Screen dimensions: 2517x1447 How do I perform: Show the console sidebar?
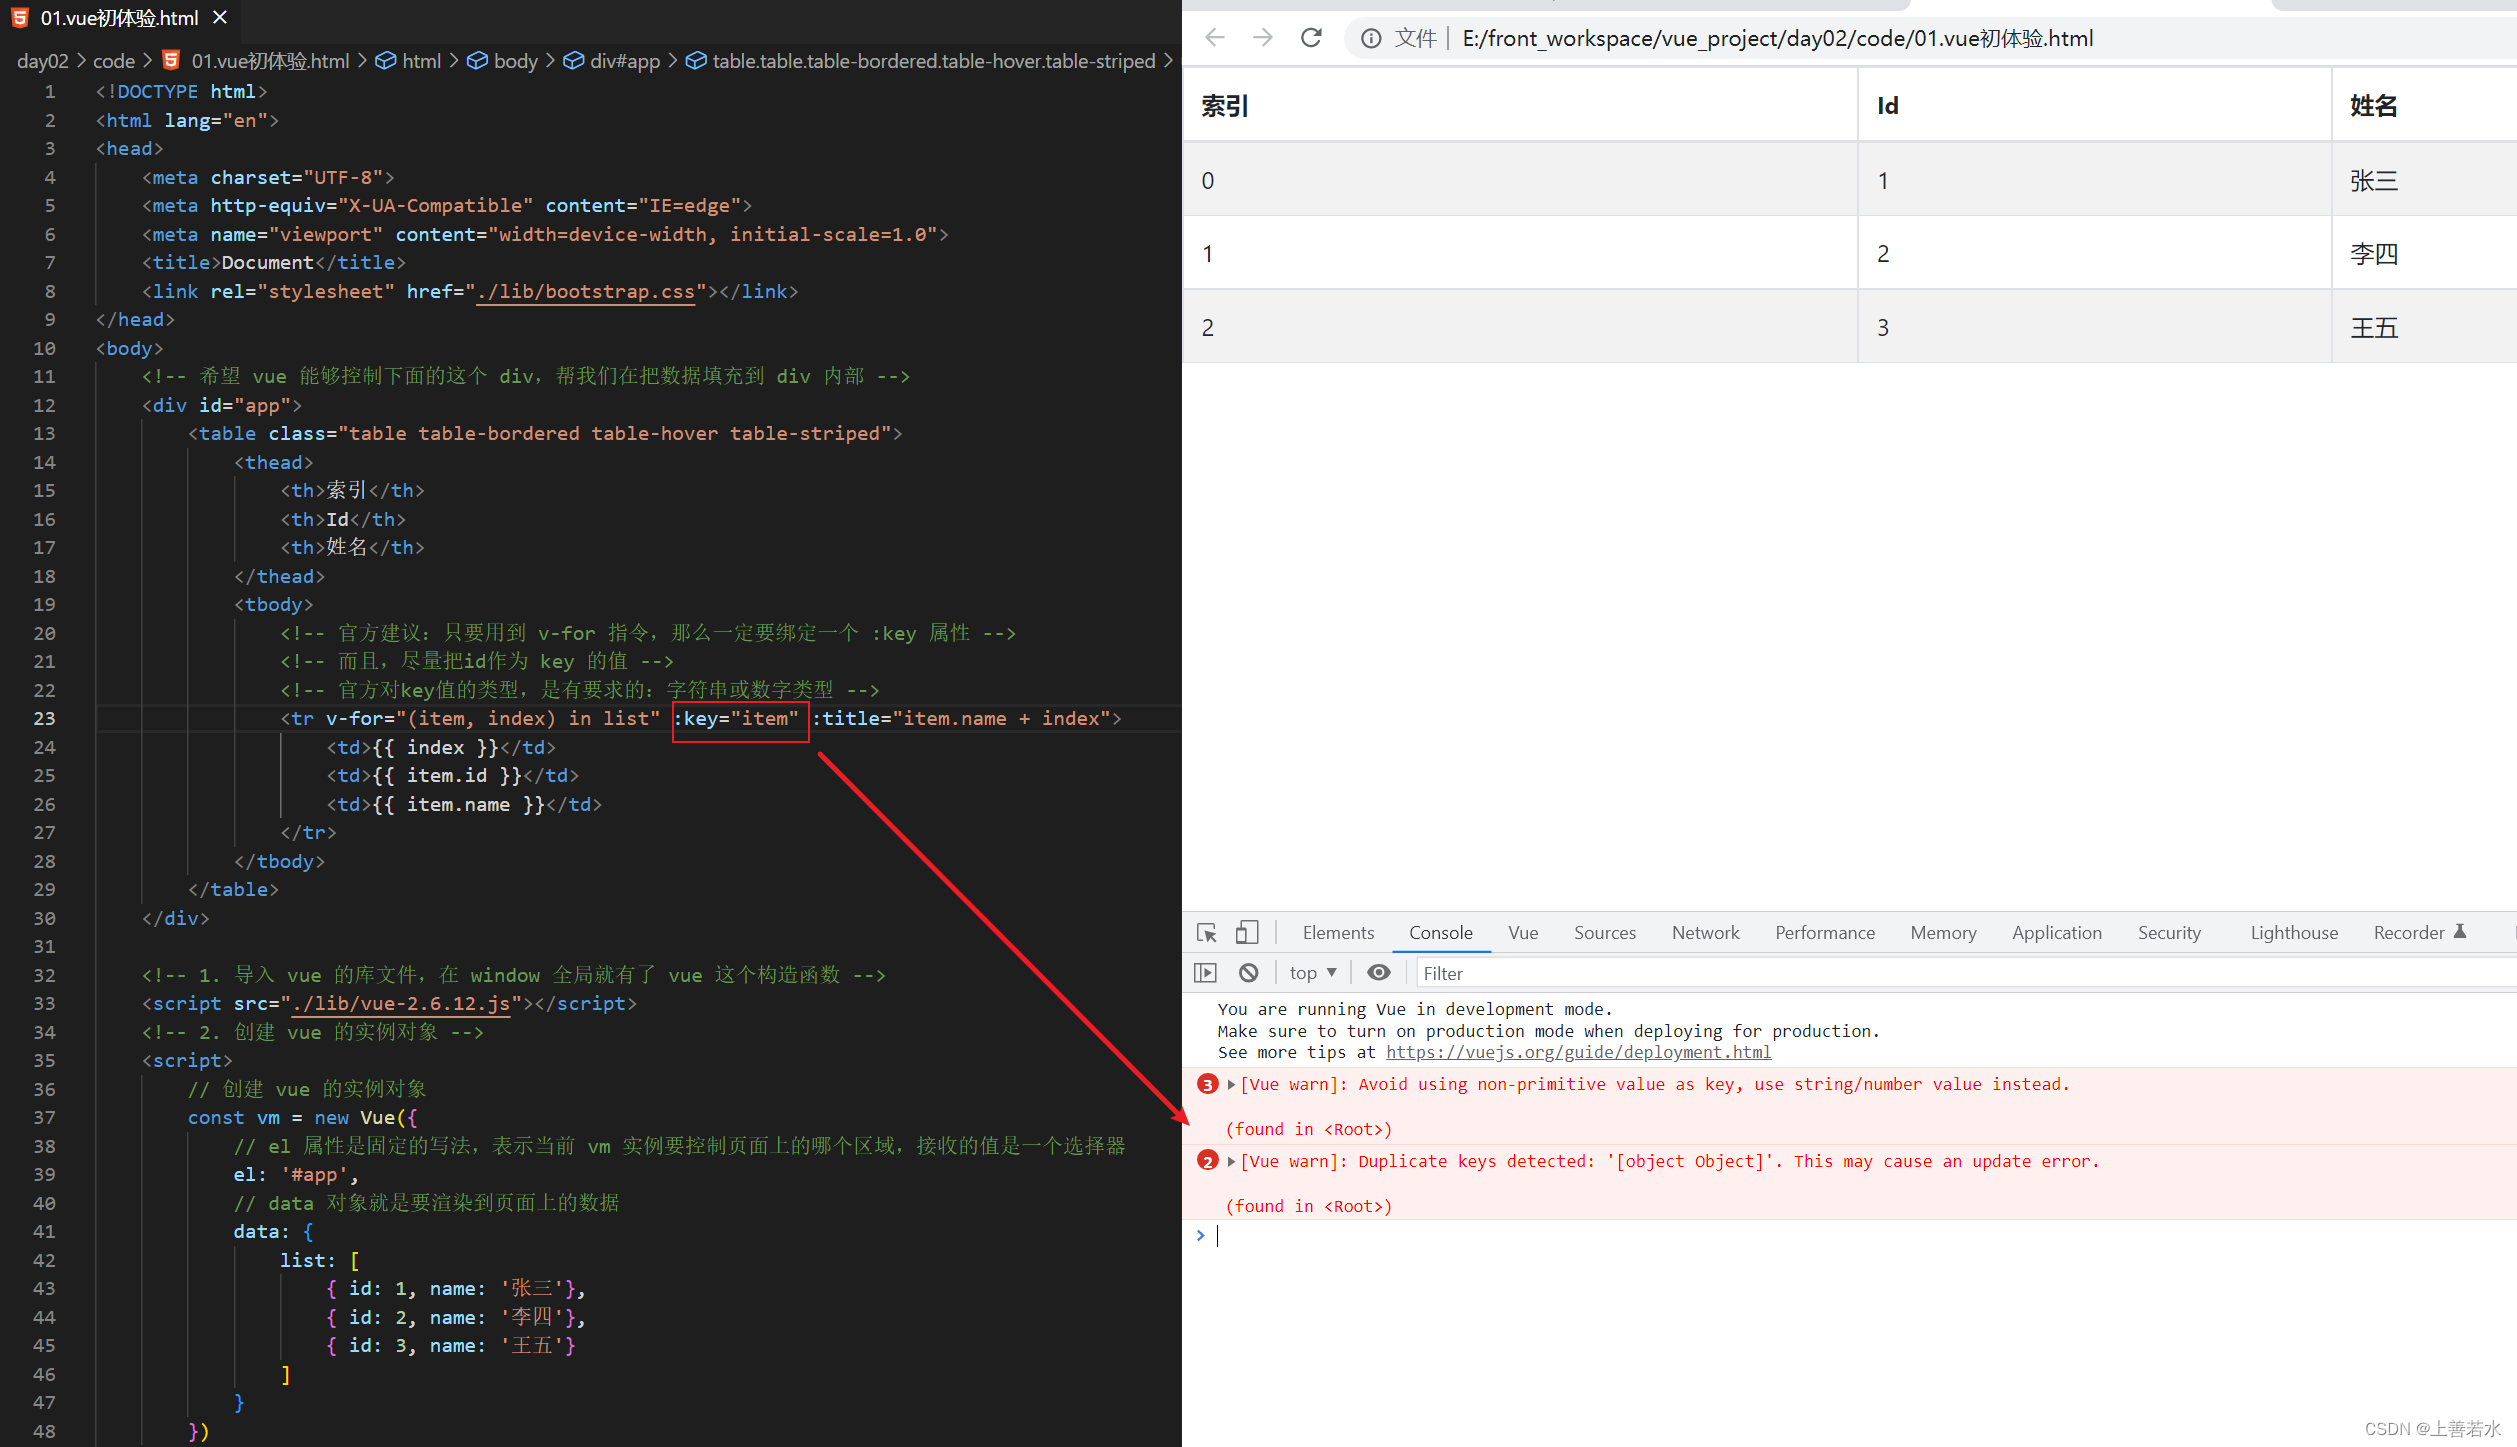[1205, 973]
